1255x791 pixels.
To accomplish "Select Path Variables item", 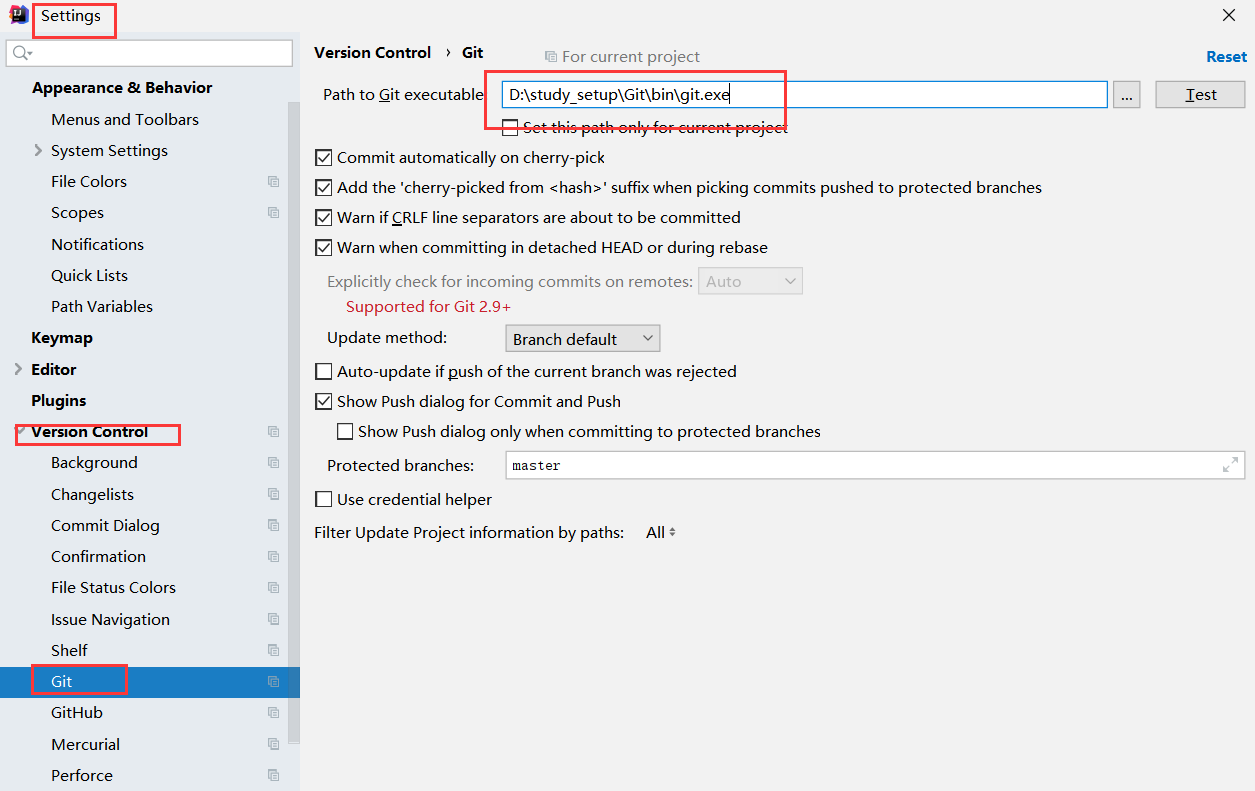I will (x=102, y=307).
